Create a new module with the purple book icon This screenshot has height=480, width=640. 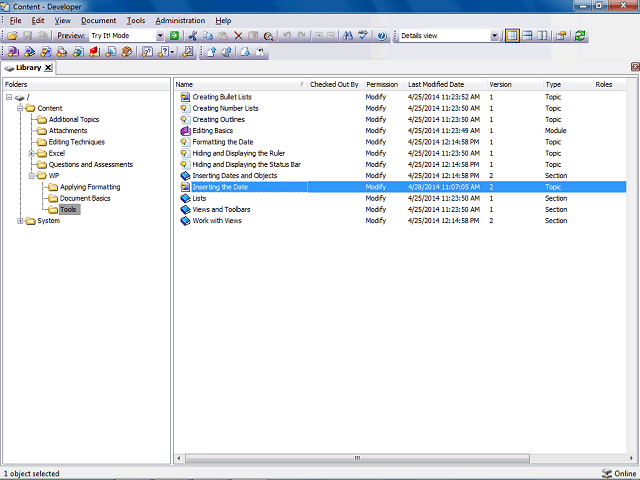click(x=13, y=52)
